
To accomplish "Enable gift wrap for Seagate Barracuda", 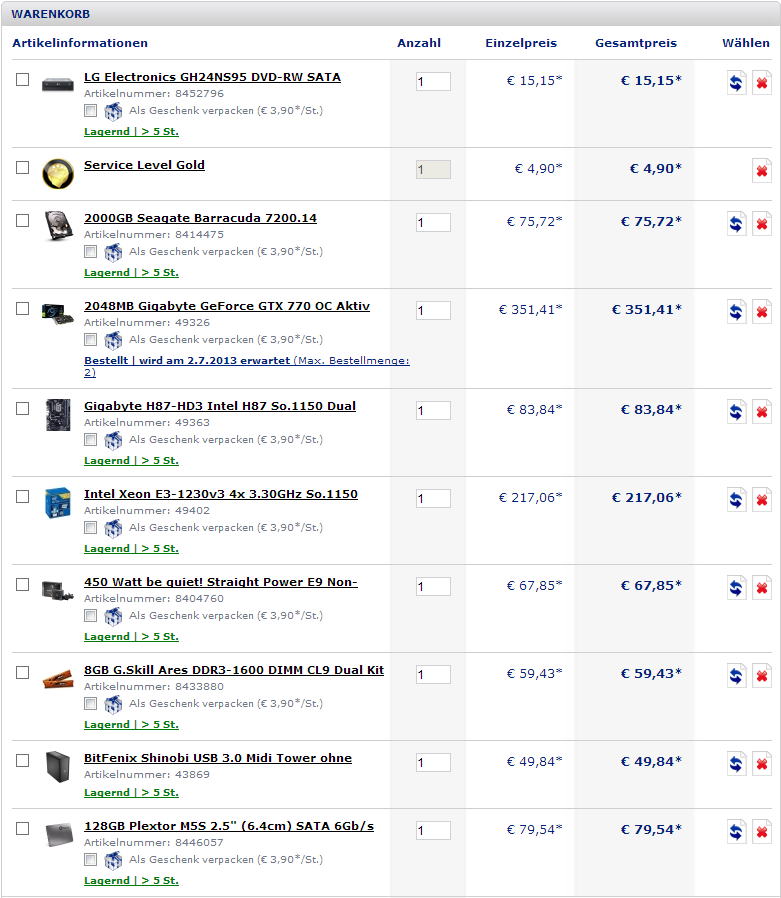I will pyautogui.click(x=90, y=251).
